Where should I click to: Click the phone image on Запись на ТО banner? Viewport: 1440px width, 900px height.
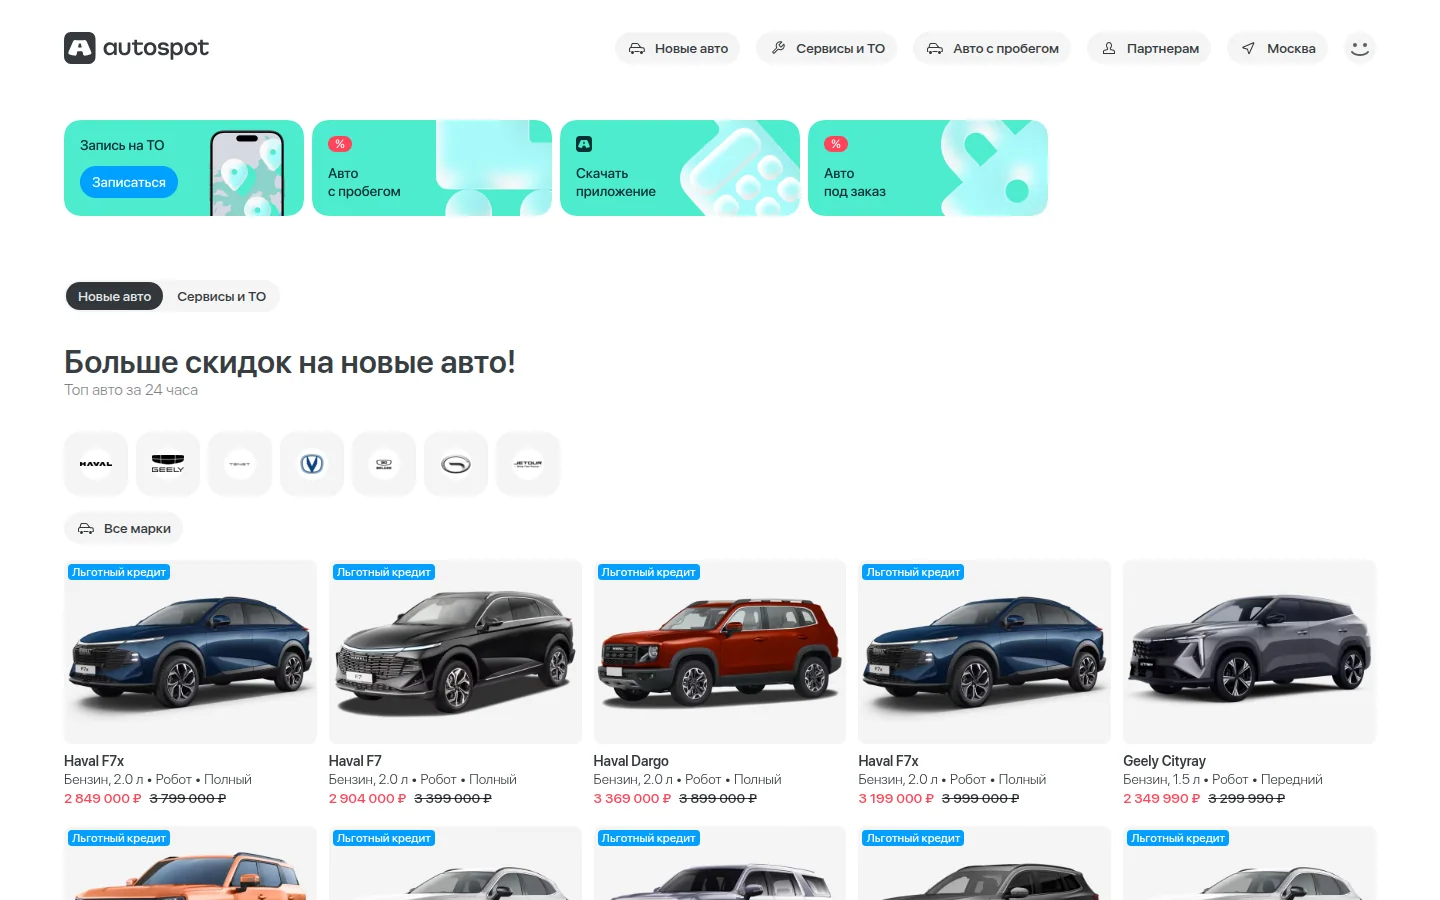click(x=247, y=173)
